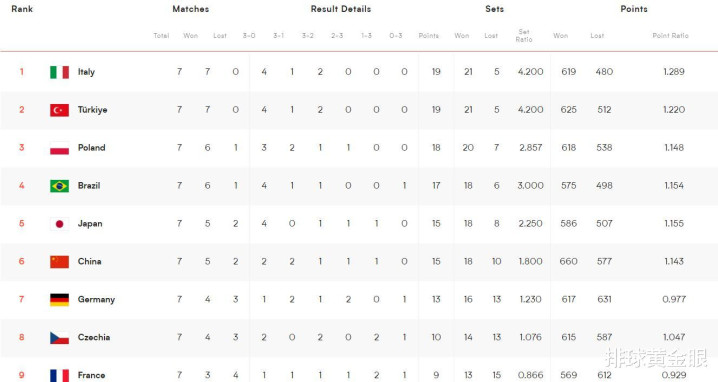Click the Set Ratio column header
This screenshot has height=382, width=718.
click(x=524, y=35)
